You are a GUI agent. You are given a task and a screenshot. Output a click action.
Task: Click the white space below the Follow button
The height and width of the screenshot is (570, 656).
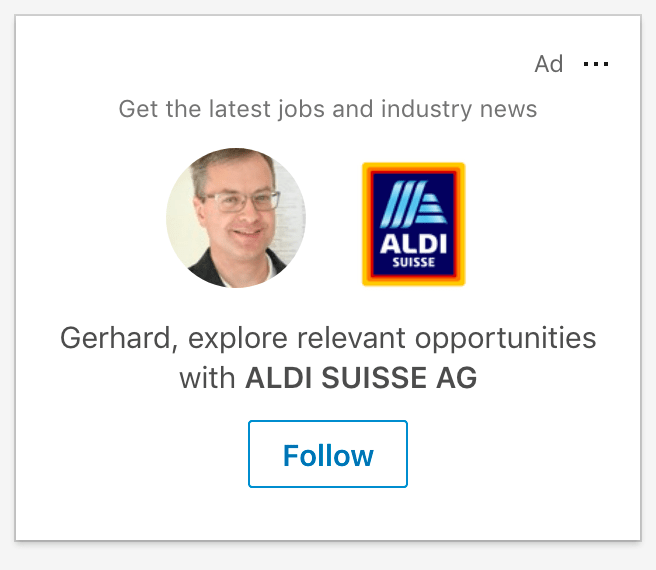[328, 512]
